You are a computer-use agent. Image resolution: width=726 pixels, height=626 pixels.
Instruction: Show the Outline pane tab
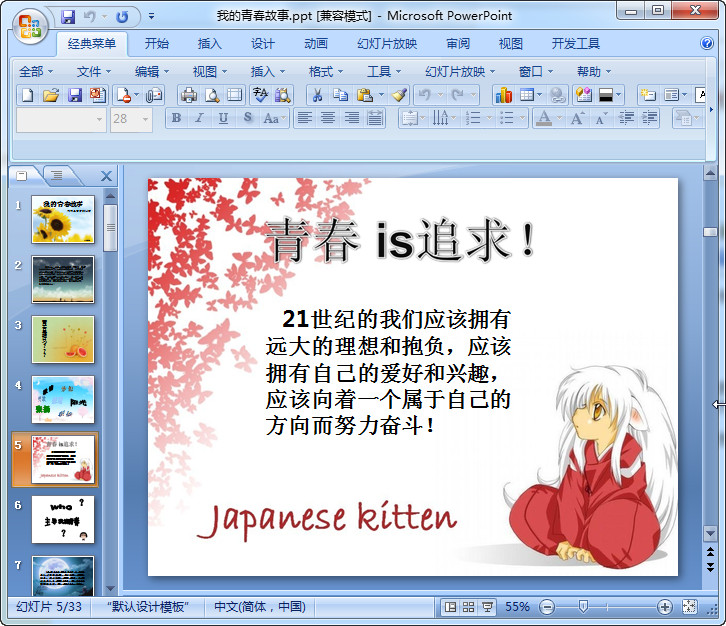point(56,175)
